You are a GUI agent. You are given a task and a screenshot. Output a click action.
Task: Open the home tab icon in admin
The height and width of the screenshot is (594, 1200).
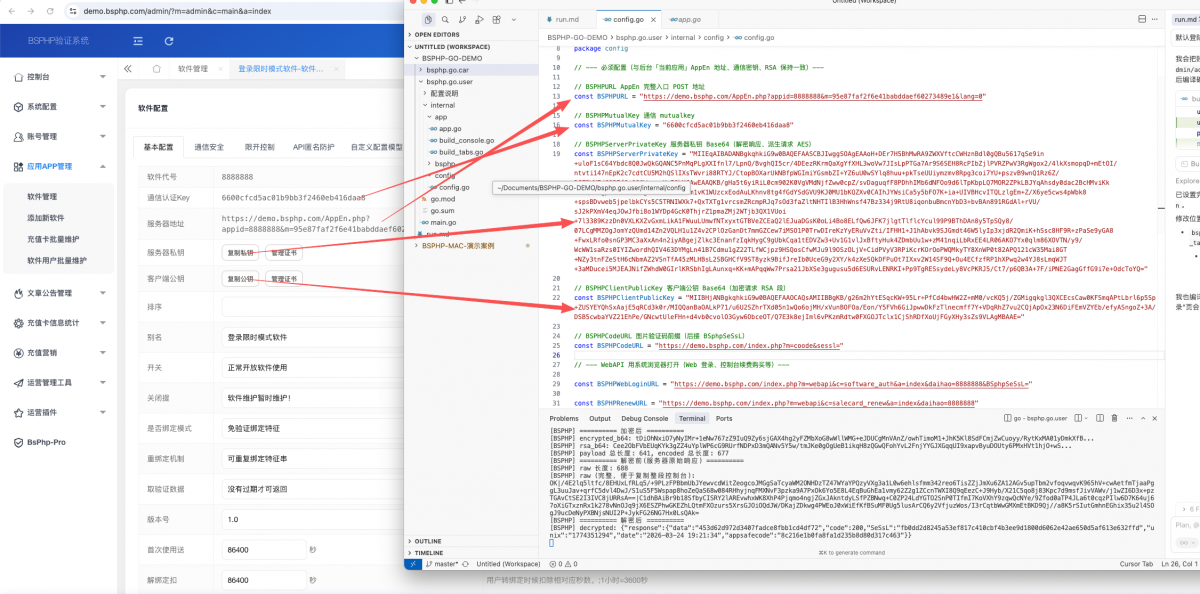[155, 68]
